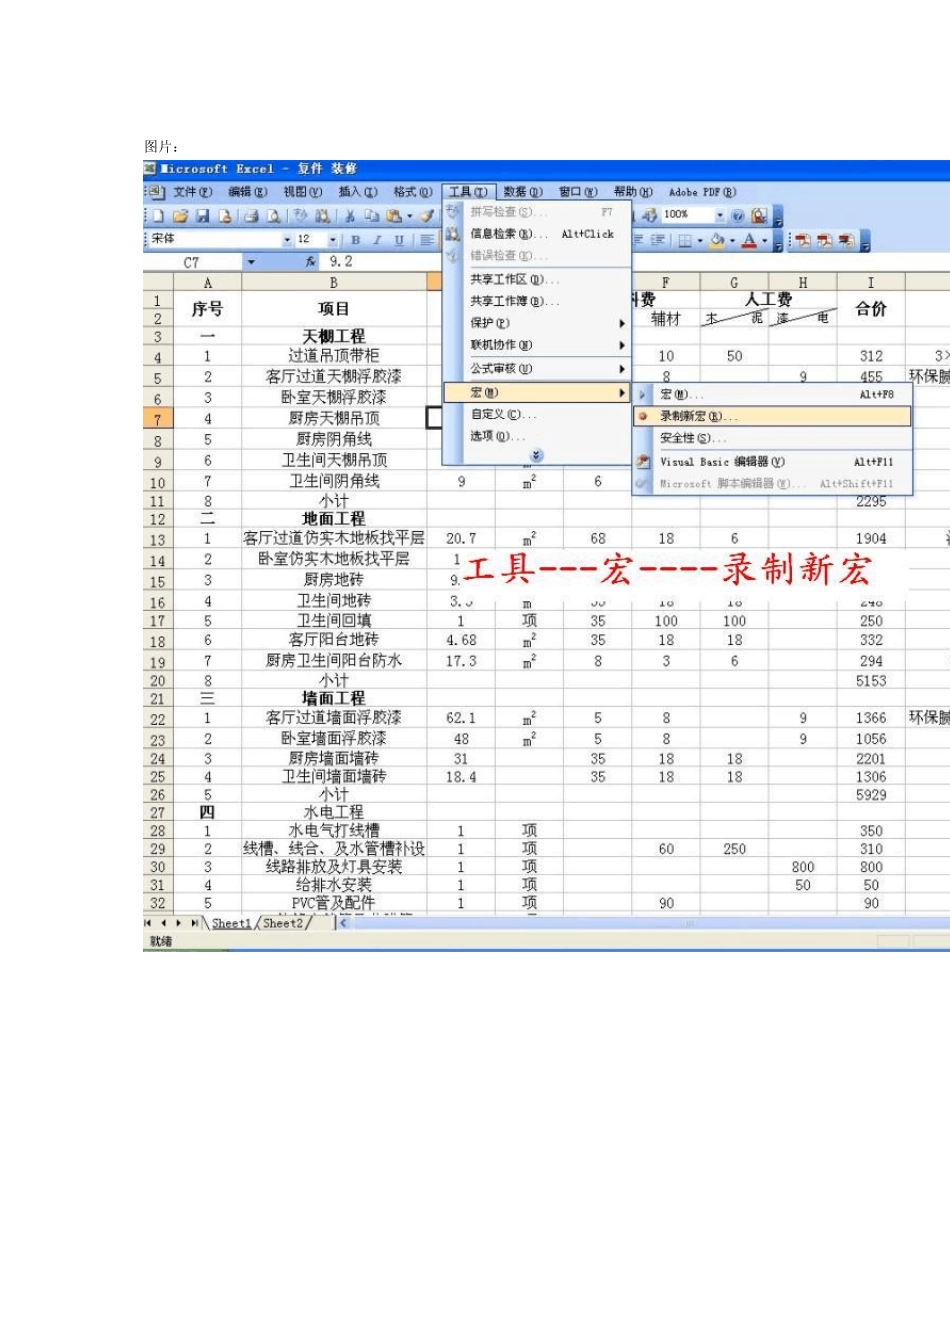The image size is (950, 1344).
Task: Open 联机协作 submenu in Tools menu
Action: tap(537, 345)
